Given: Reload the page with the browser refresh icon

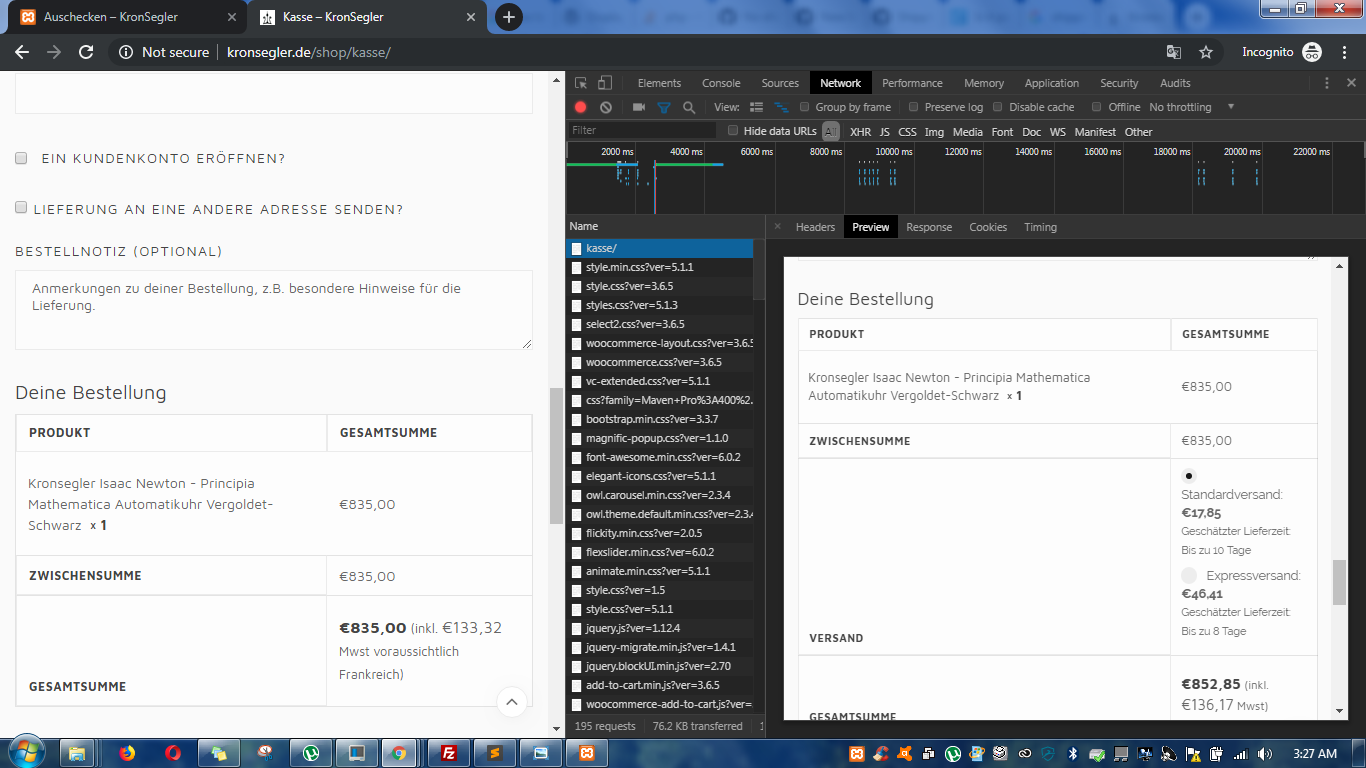Looking at the screenshot, I should pyautogui.click(x=86, y=52).
